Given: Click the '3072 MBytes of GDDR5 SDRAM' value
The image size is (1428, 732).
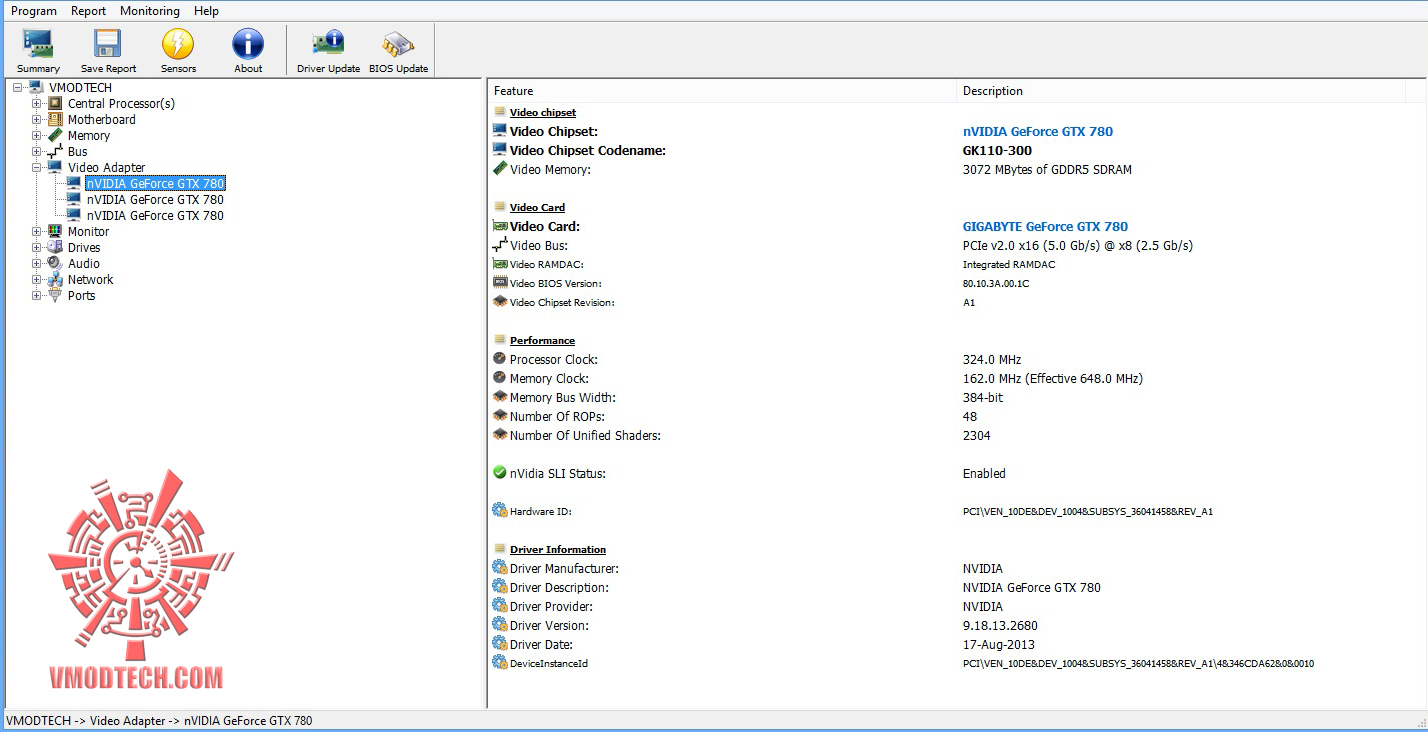Looking at the screenshot, I should [1047, 169].
